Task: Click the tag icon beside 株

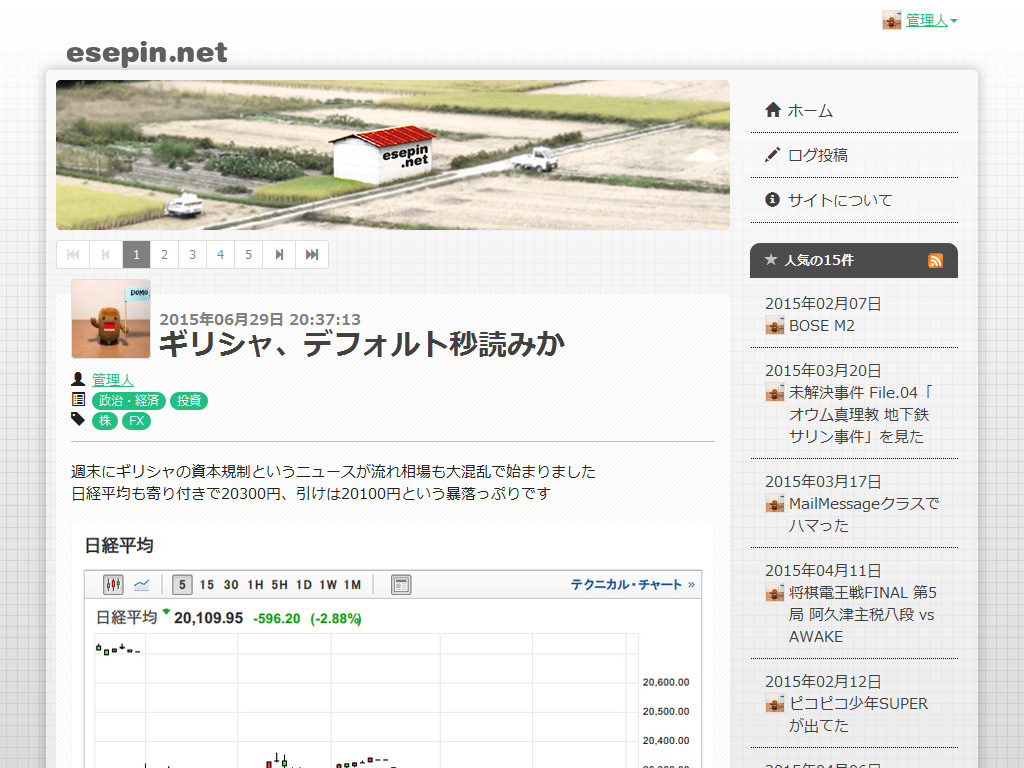Action: point(78,419)
